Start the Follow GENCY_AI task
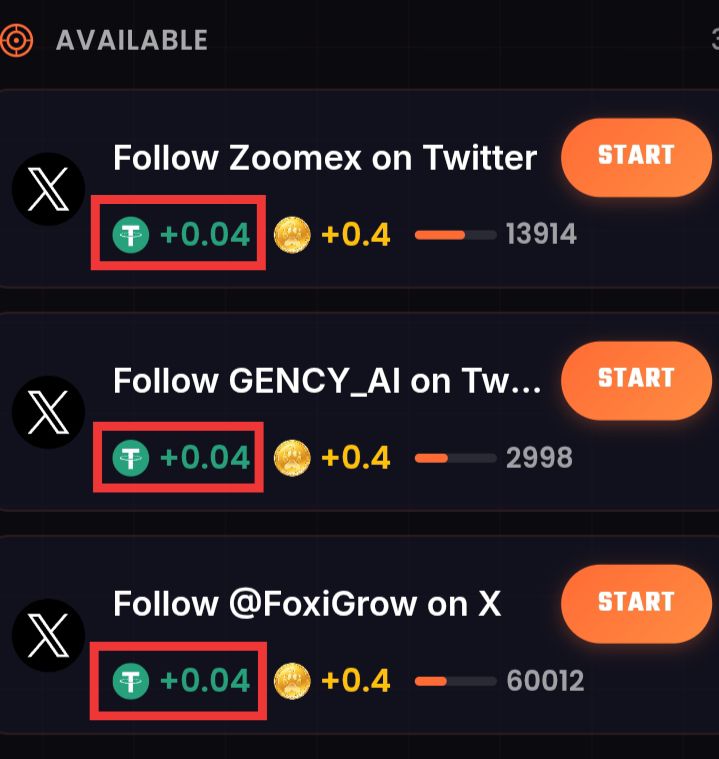The image size is (719, 759). coord(636,380)
